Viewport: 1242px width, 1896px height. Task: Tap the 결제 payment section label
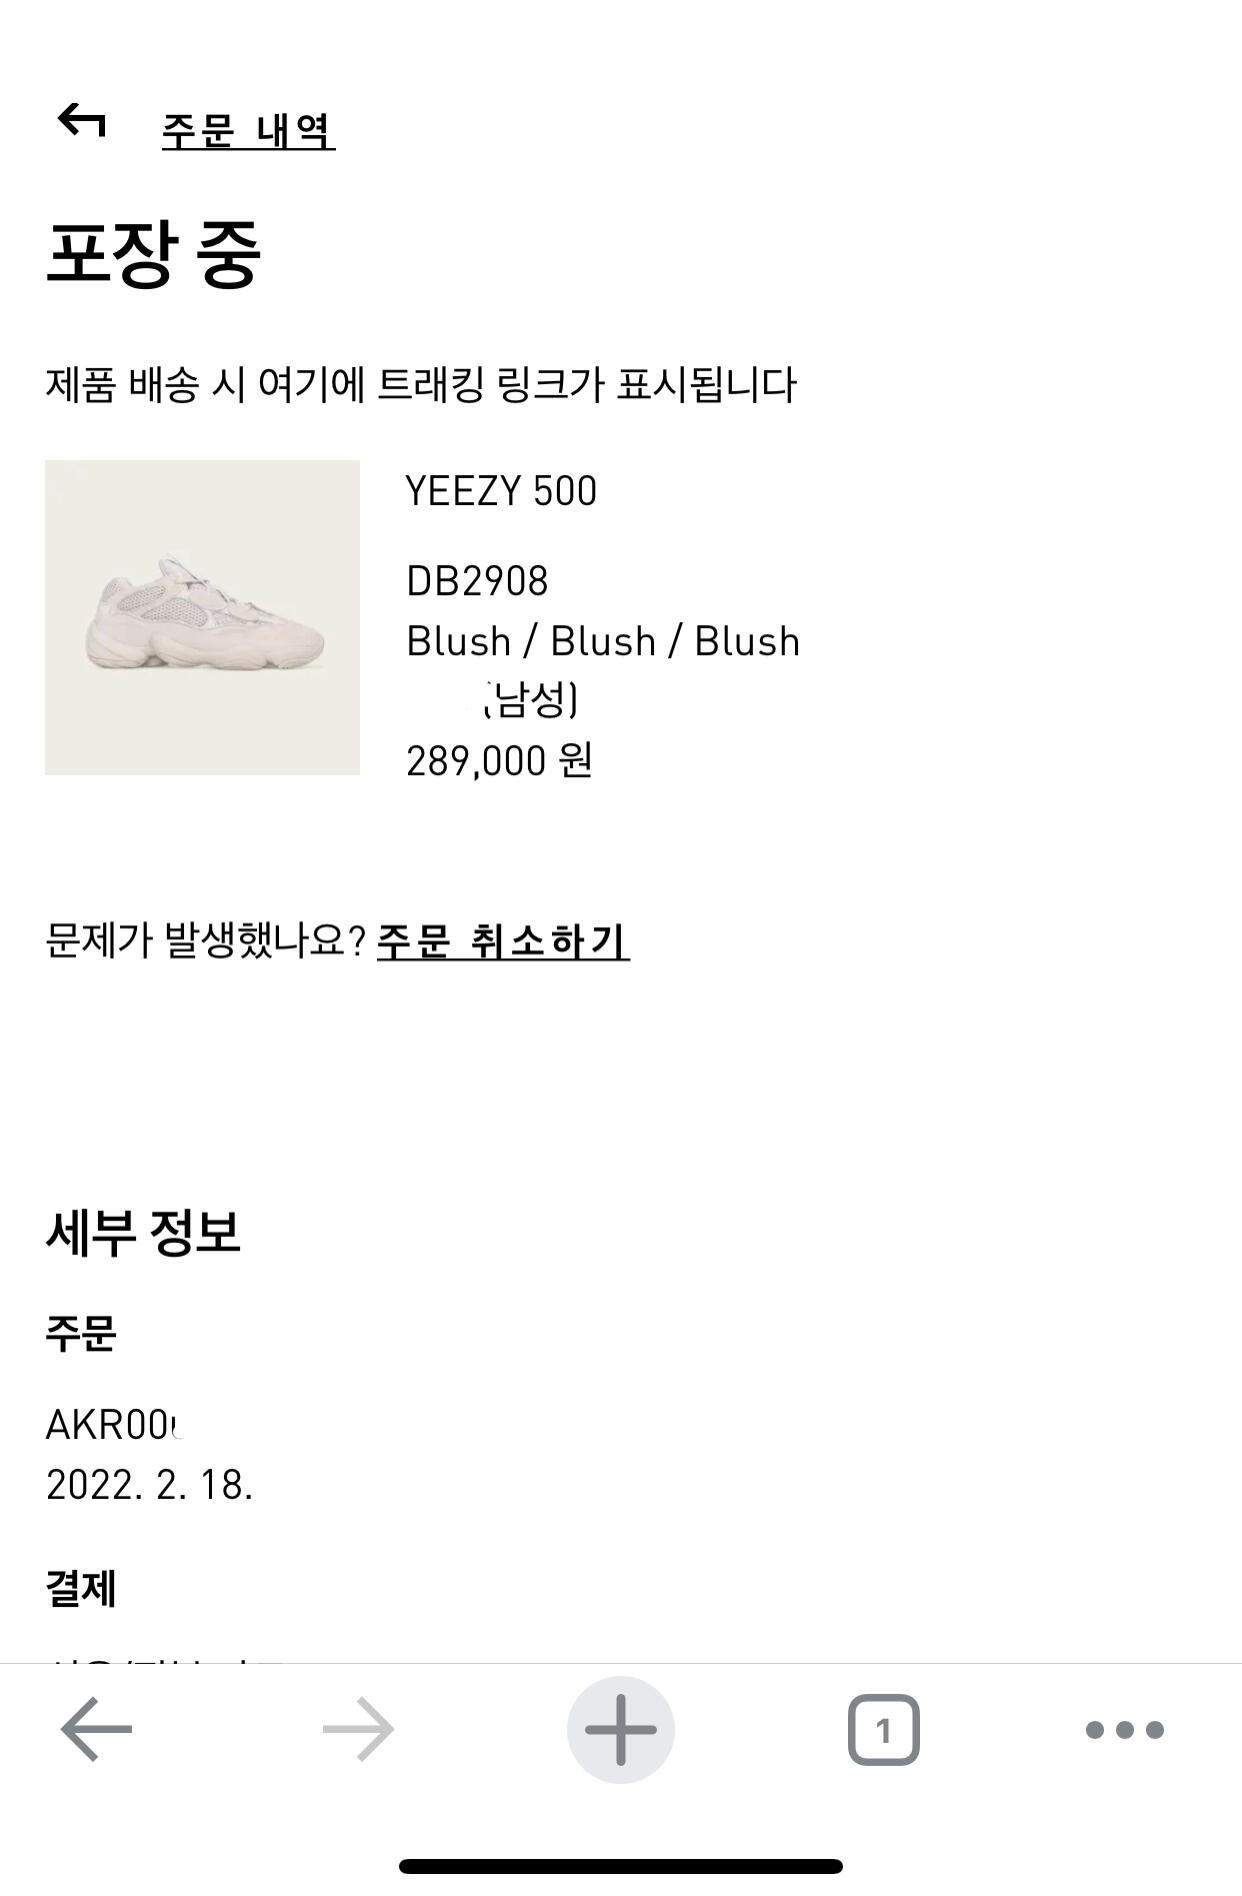(81, 1589)
